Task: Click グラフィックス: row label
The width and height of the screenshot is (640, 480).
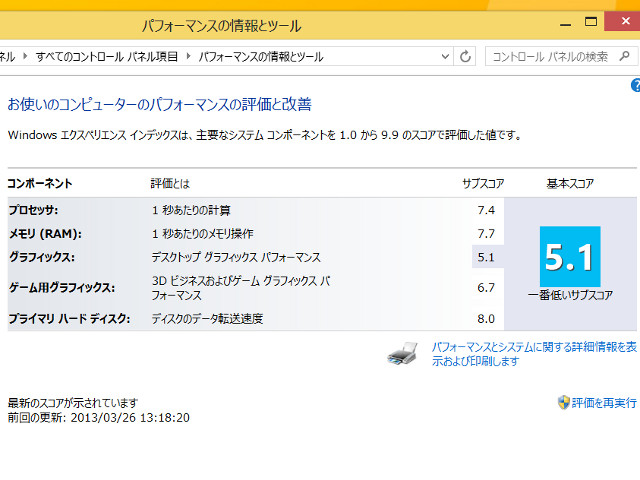Action: [42, 257]
